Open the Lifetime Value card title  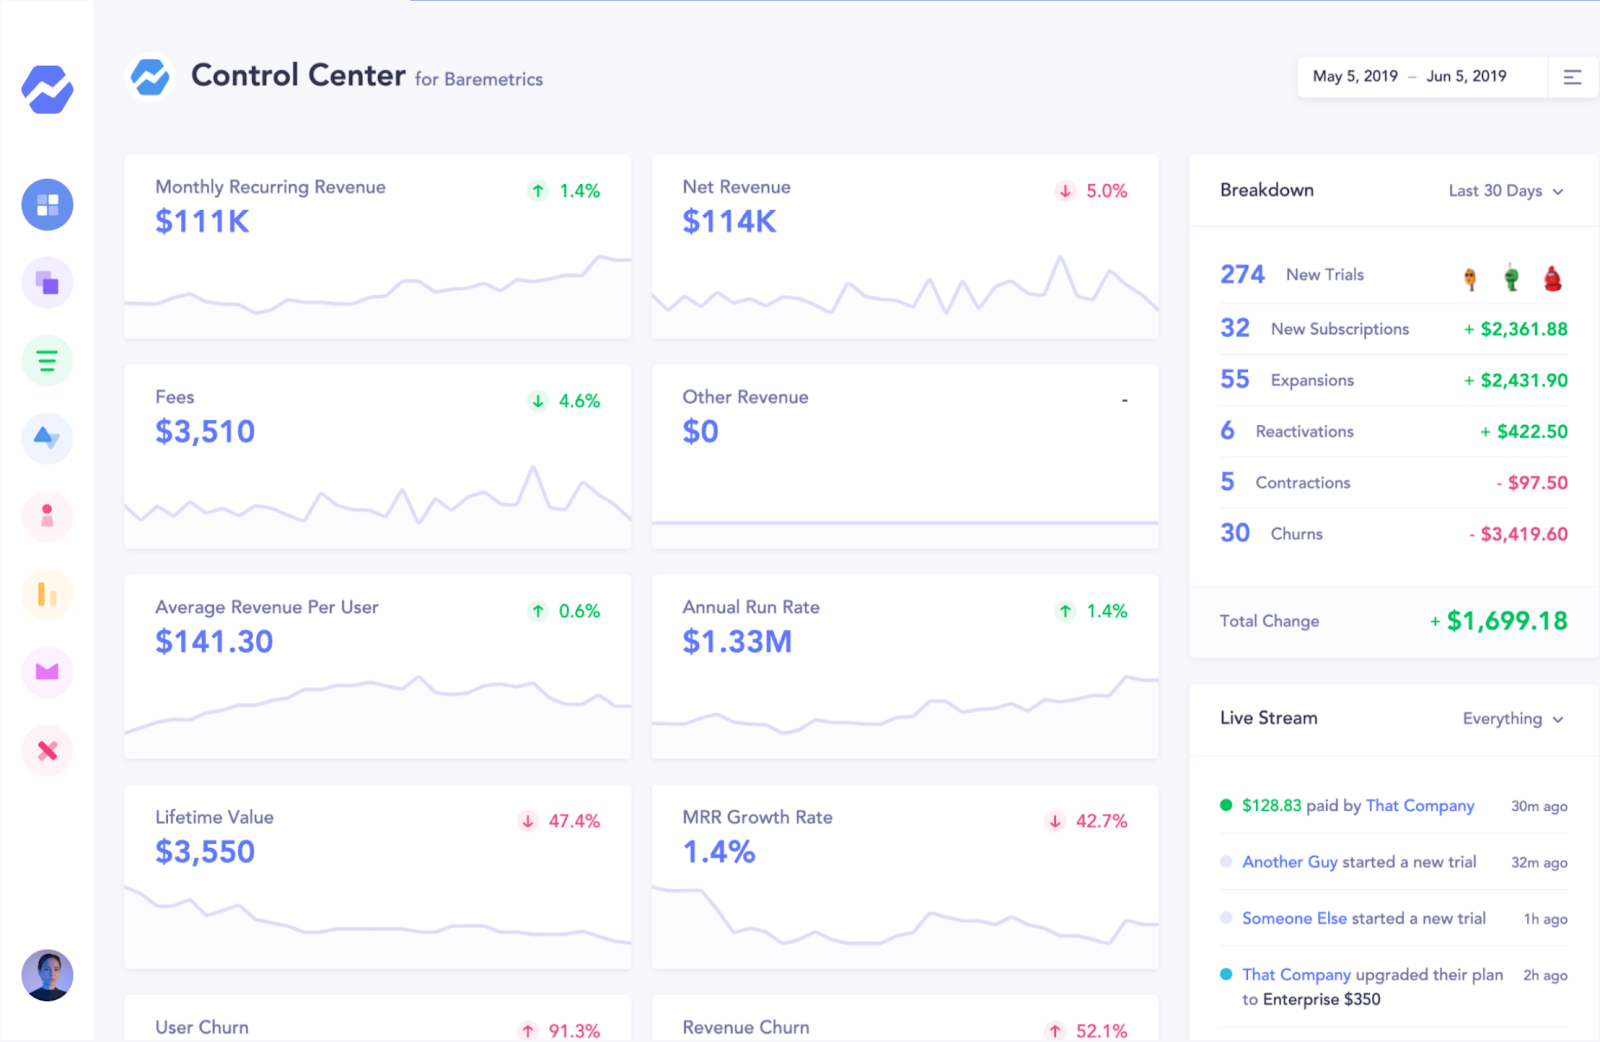pyautogui.click(x=214, y=817)
